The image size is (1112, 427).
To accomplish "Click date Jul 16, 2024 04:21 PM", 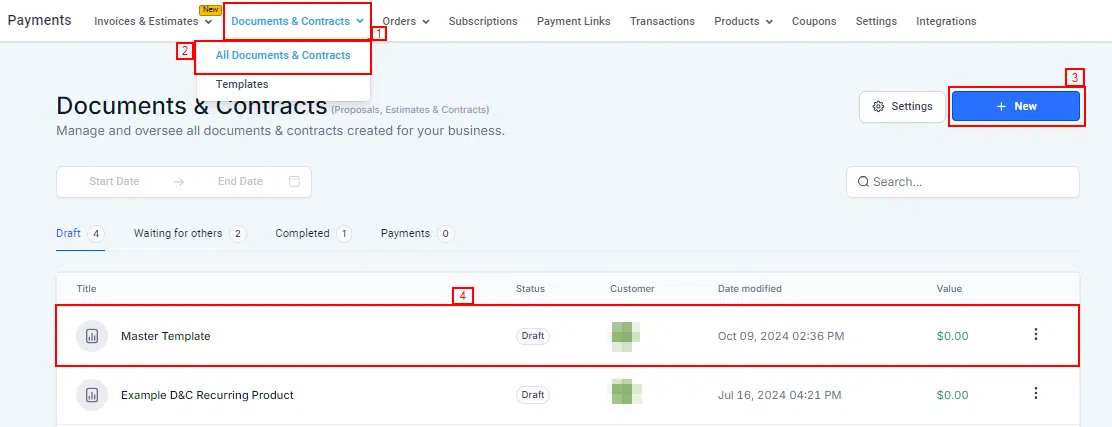I will pos(779,395).
